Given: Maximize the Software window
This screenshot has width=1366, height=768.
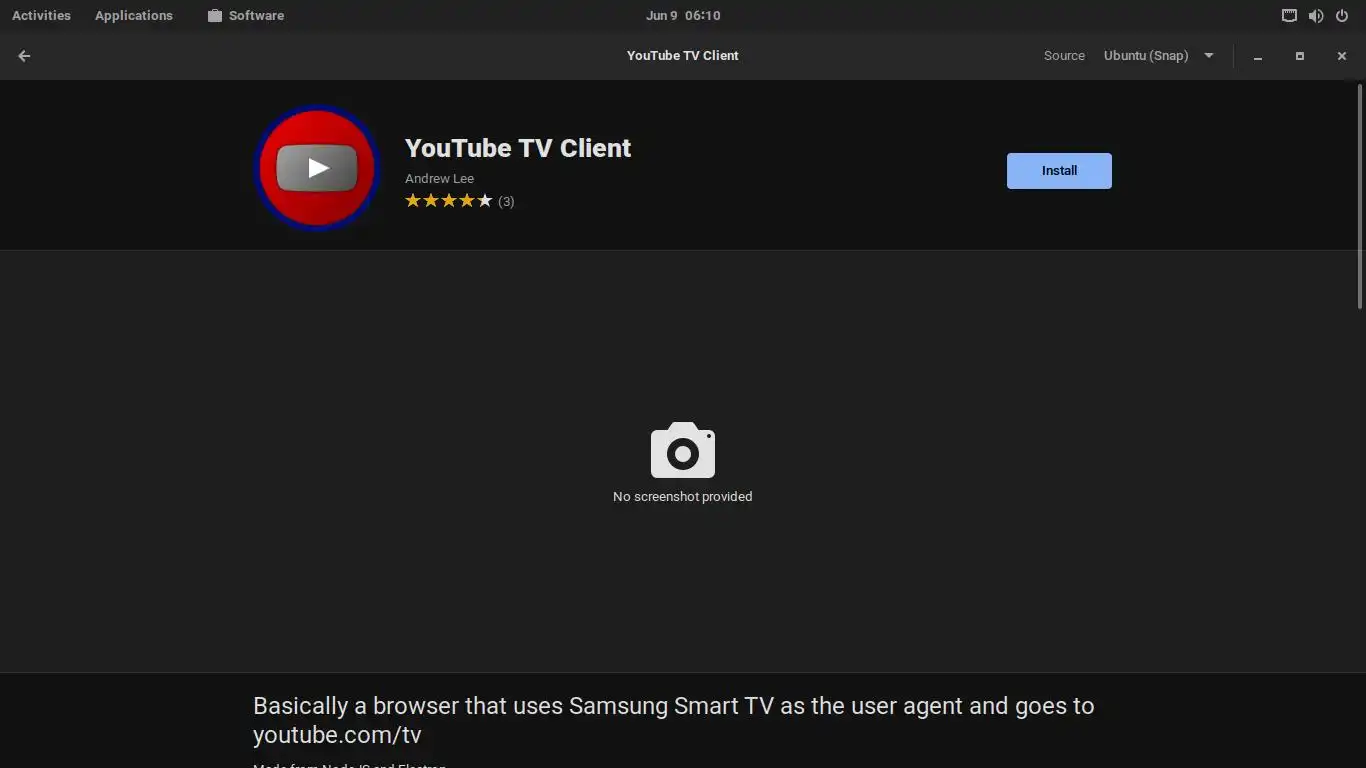Looking at the screenshot, I should pos(1300,56).
